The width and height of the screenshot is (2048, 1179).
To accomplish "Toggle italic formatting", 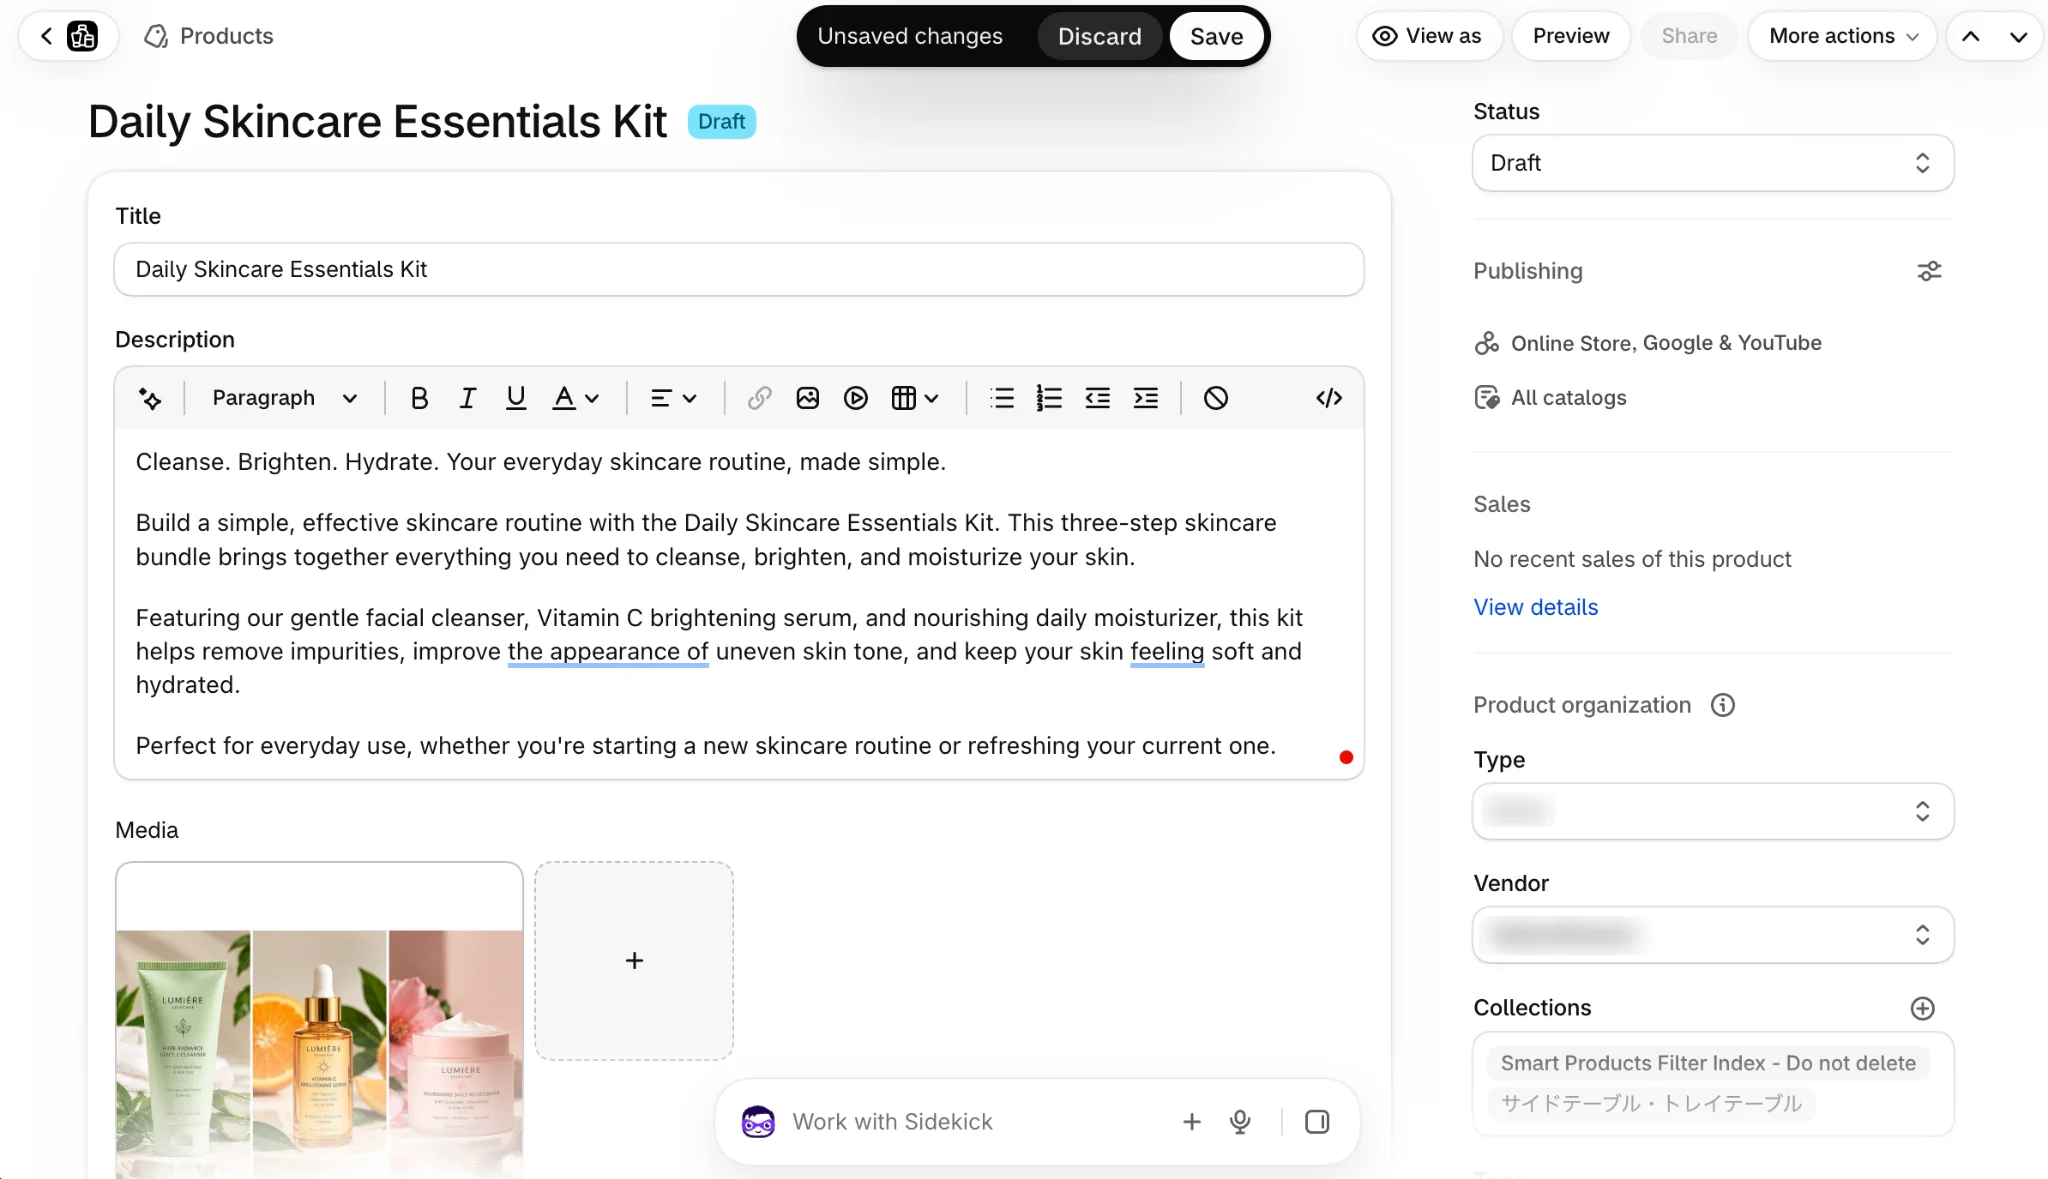I will (467, 398).
